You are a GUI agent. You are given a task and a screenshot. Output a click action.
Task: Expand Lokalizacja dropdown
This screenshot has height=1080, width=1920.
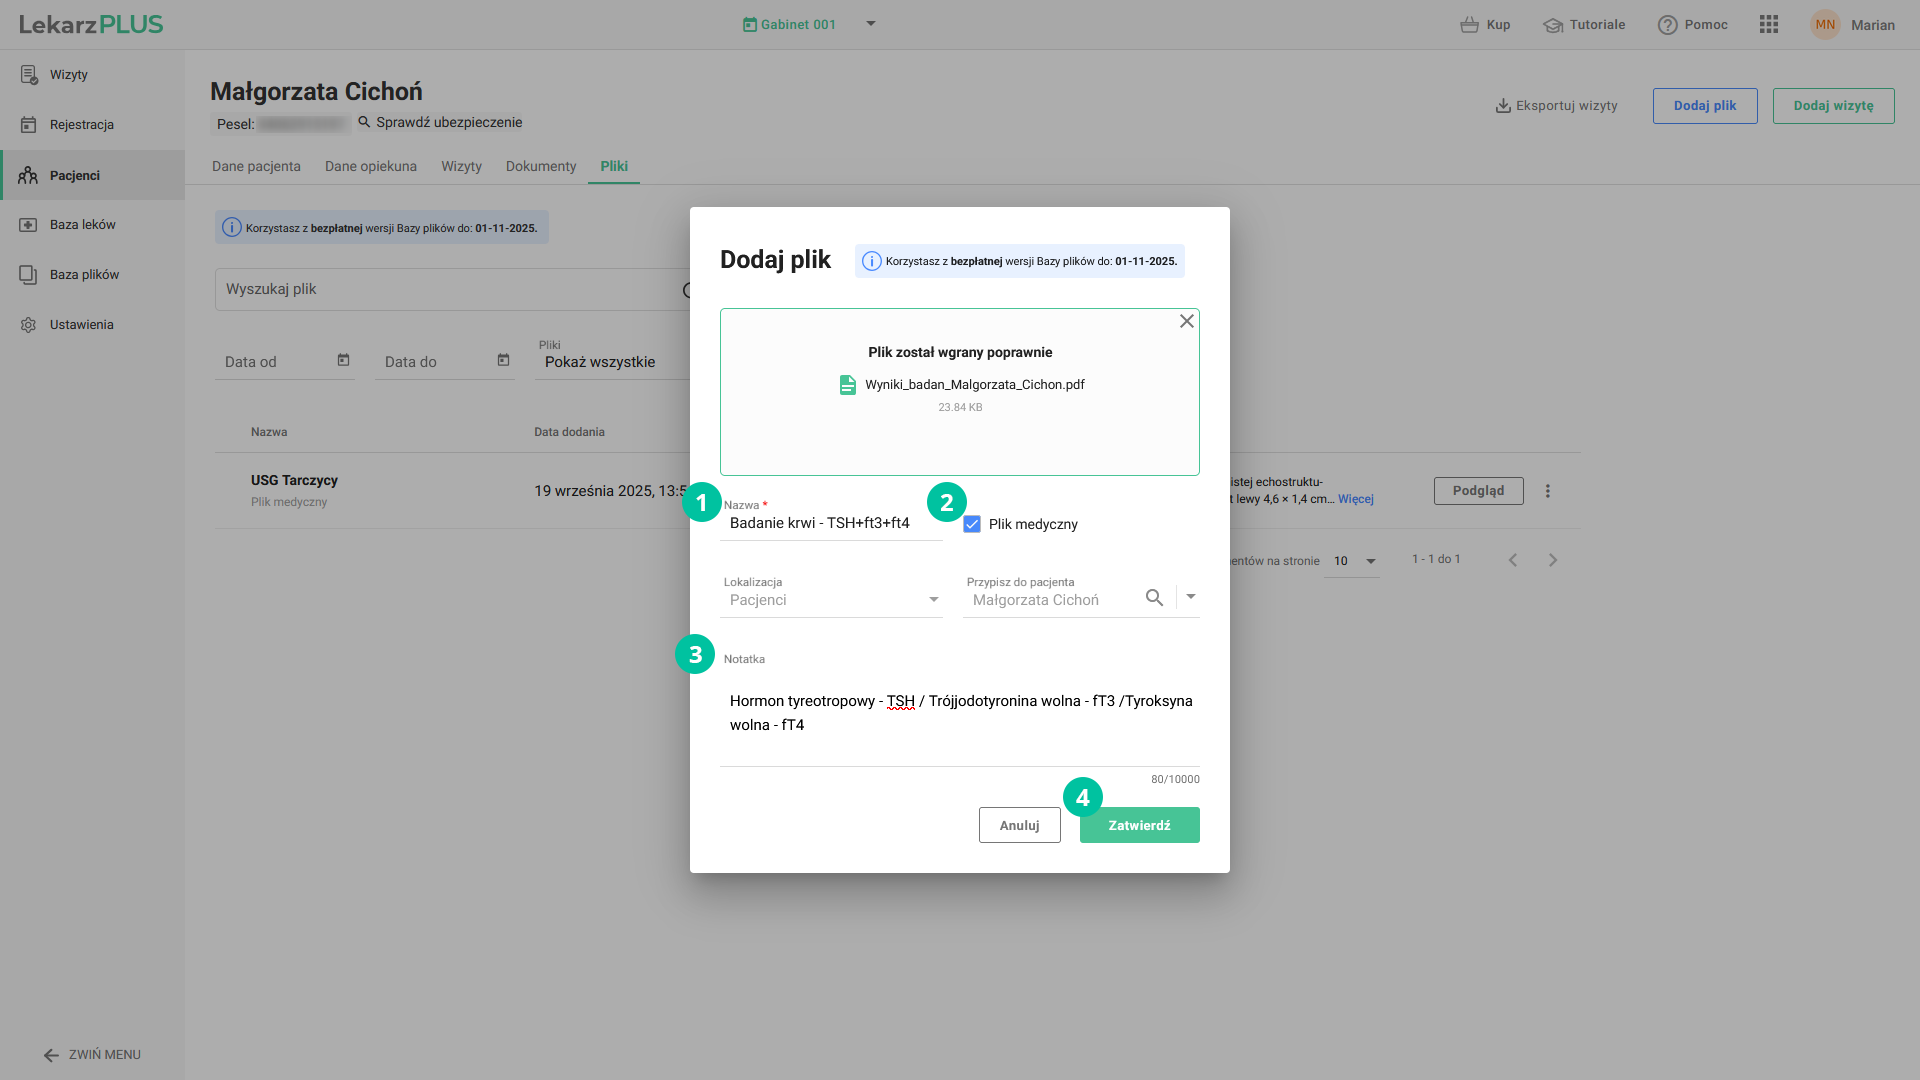click(933, 600)
